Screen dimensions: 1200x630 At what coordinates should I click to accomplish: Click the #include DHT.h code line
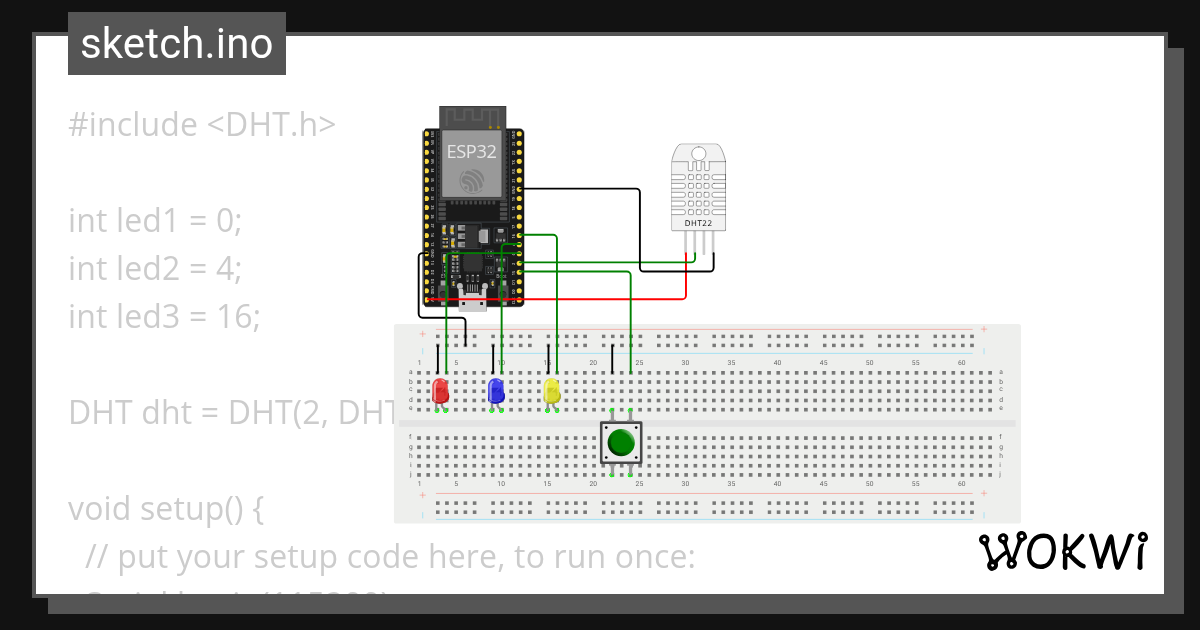click(200, 124)
